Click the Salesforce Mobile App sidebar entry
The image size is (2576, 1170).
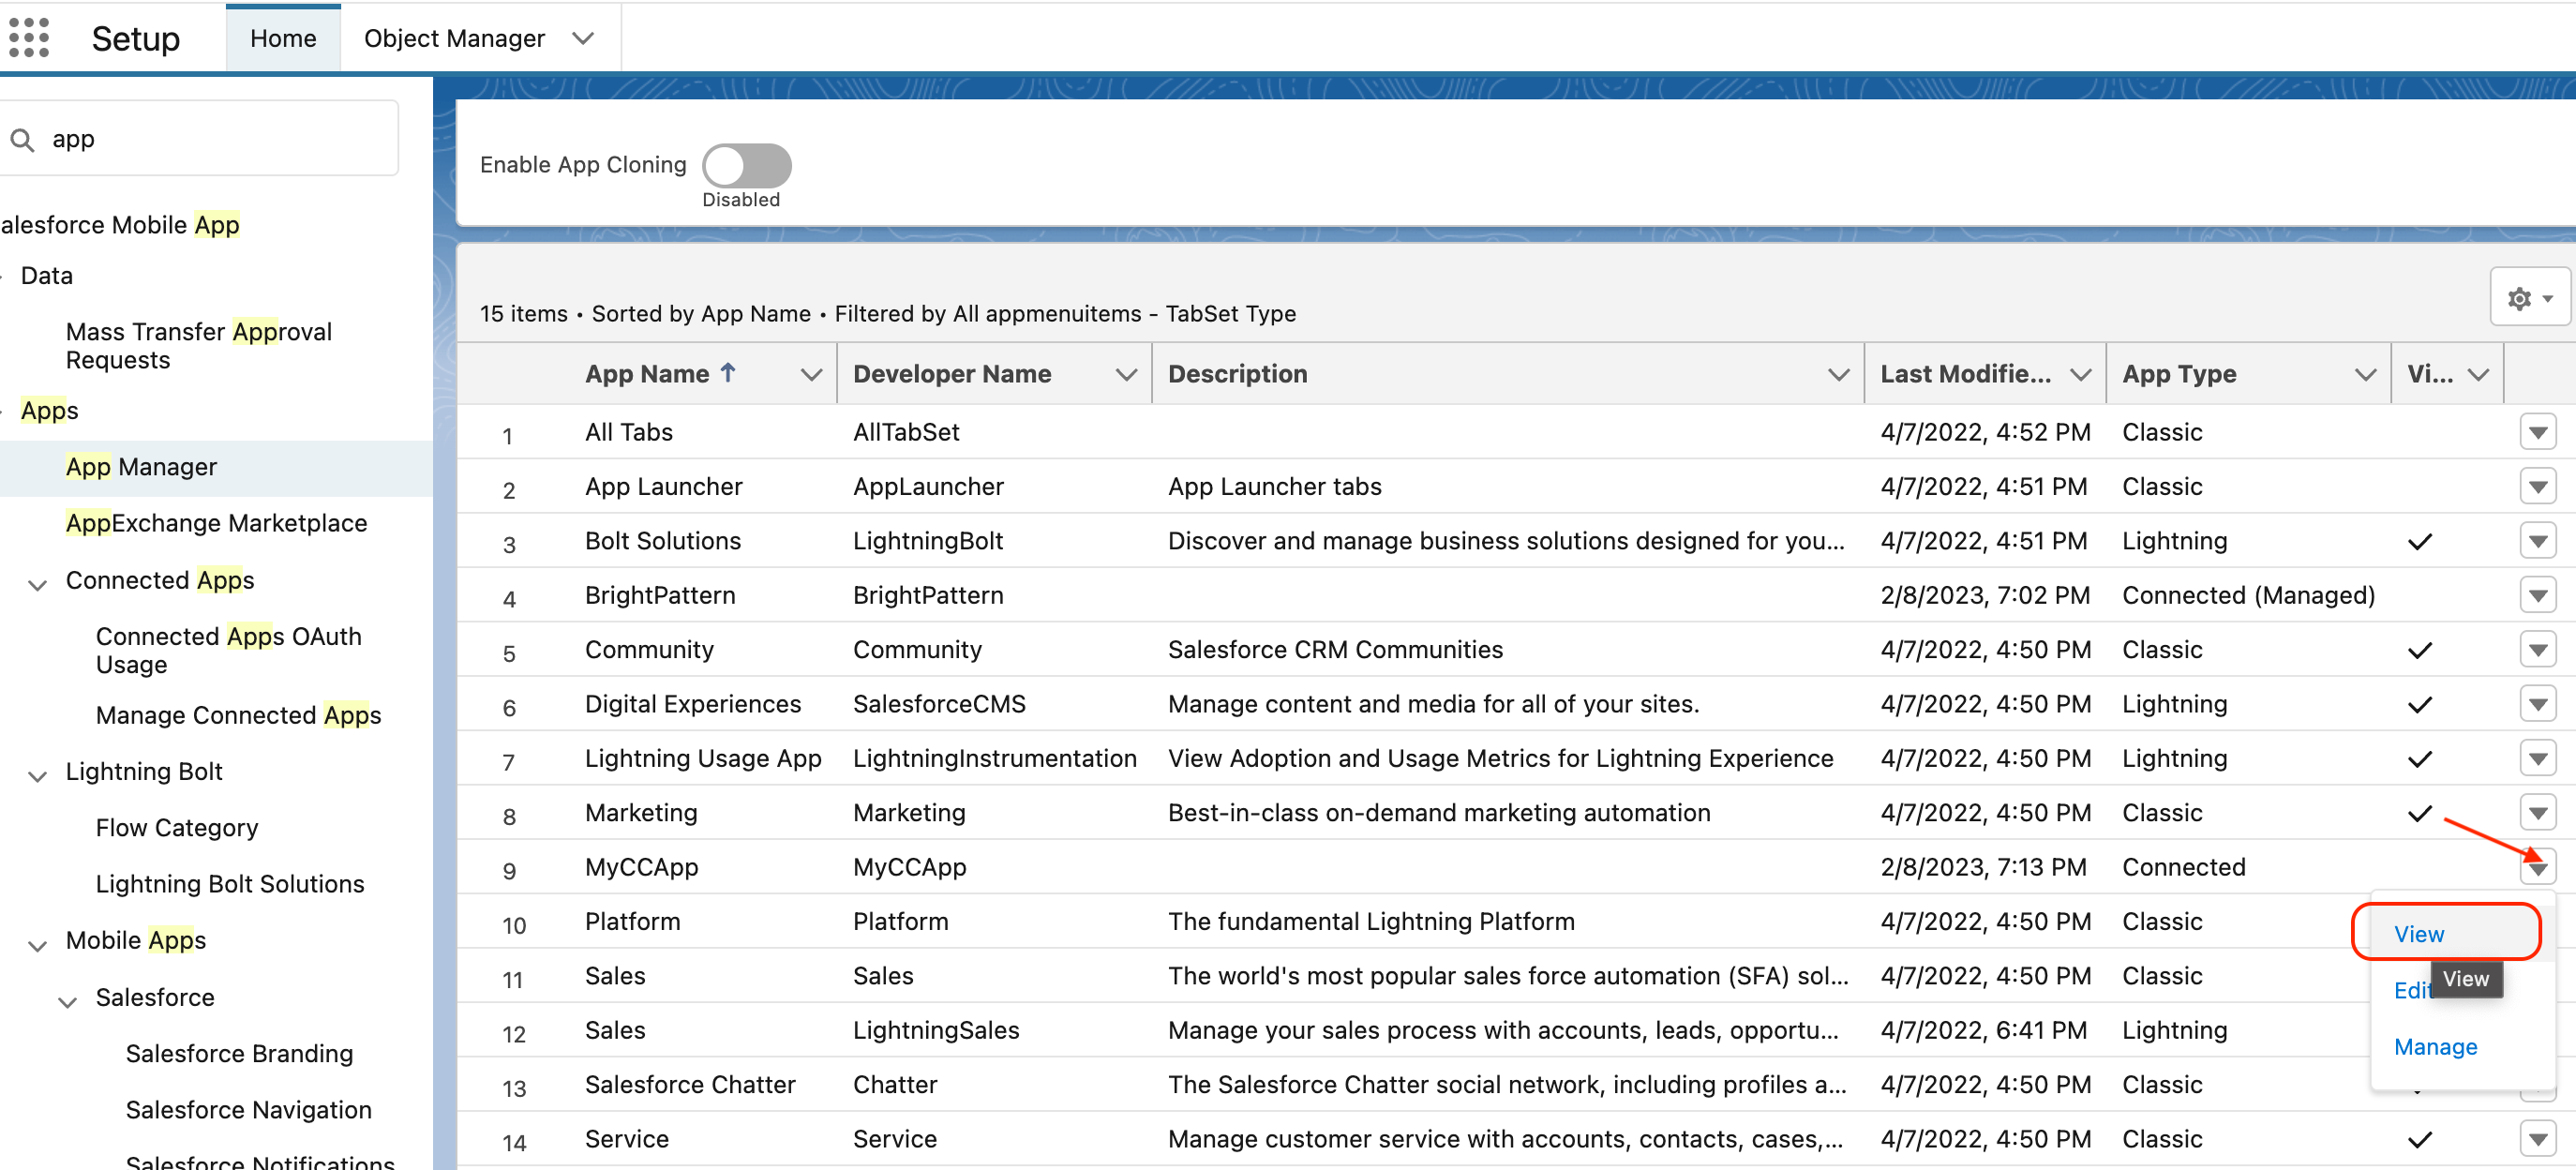tap(119, 225)
